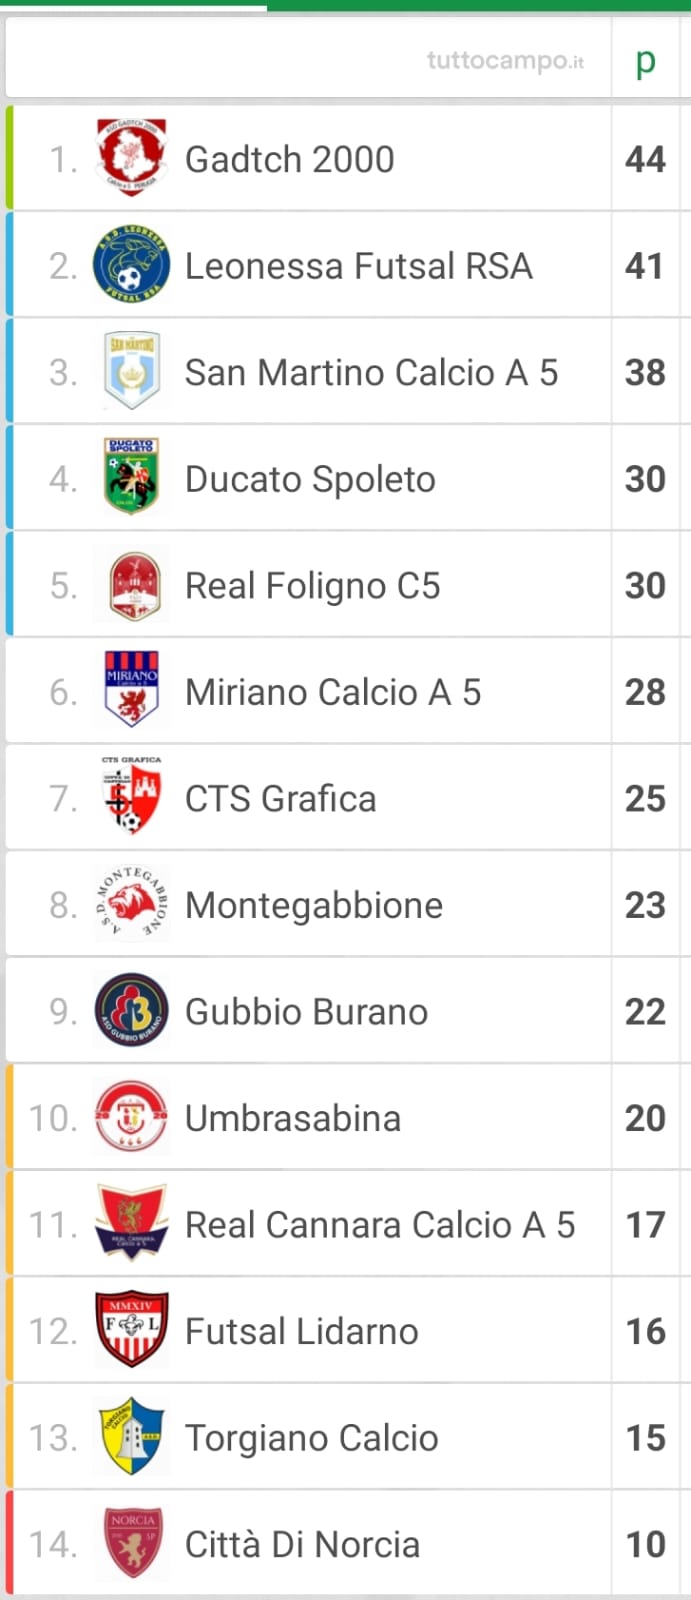Click the Futsal Lidarno striped shield
This screenshot has height=1600, width=691.
[131, 1330]
